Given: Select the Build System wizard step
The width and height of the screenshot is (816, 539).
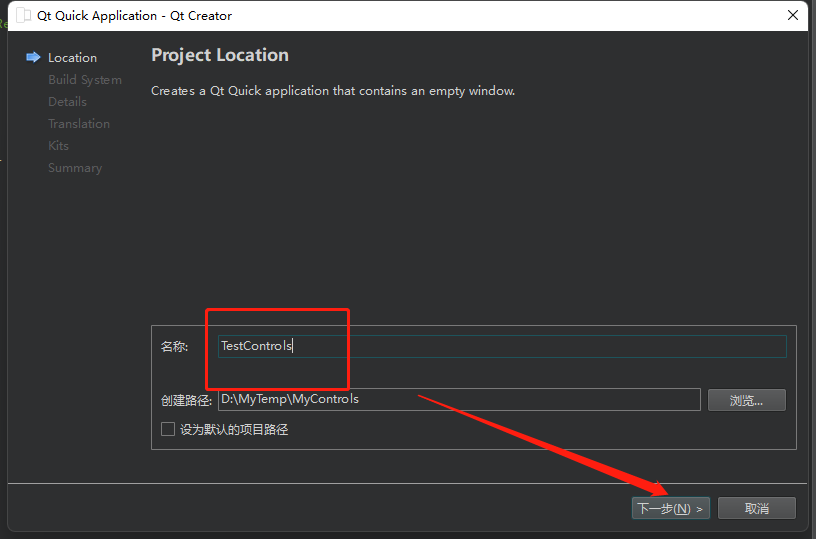Looking at the screenshot, I should point(85,80).
